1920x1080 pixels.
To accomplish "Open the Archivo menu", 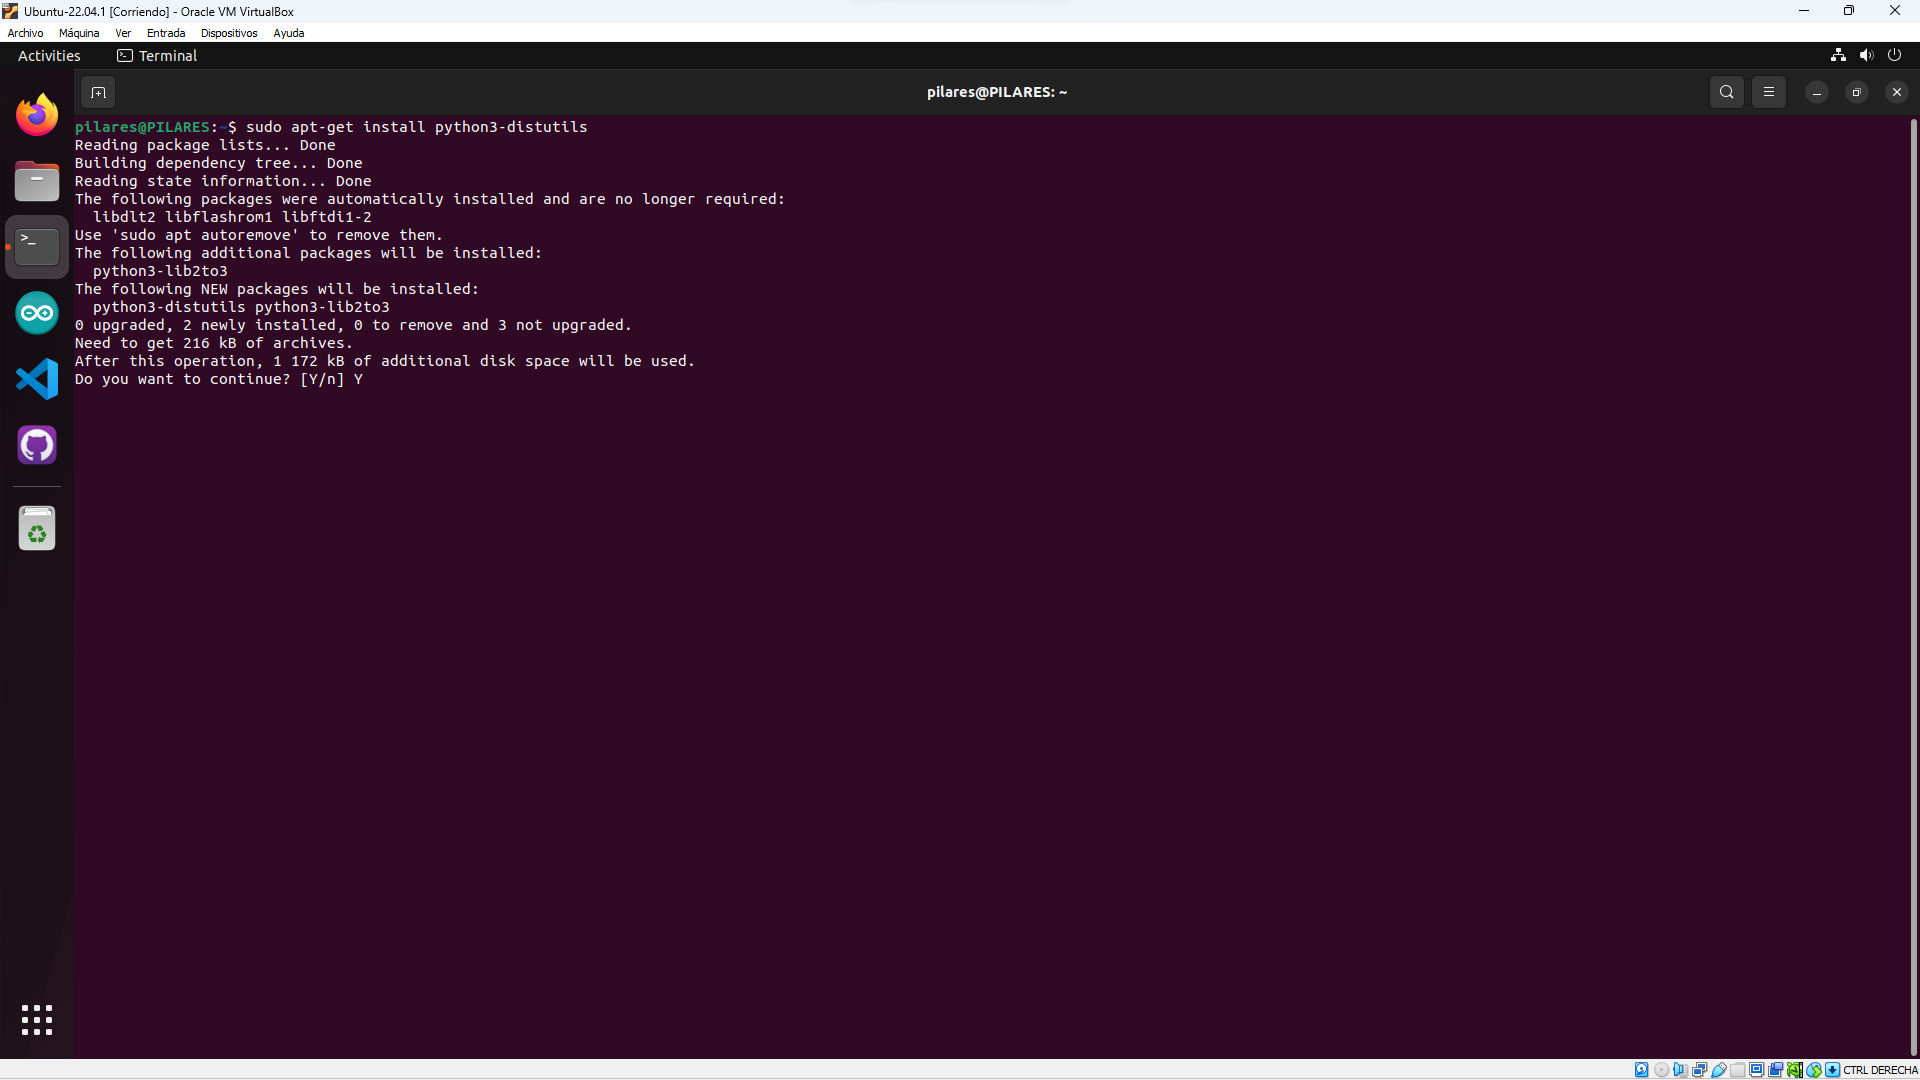I will tap(25, 33).
